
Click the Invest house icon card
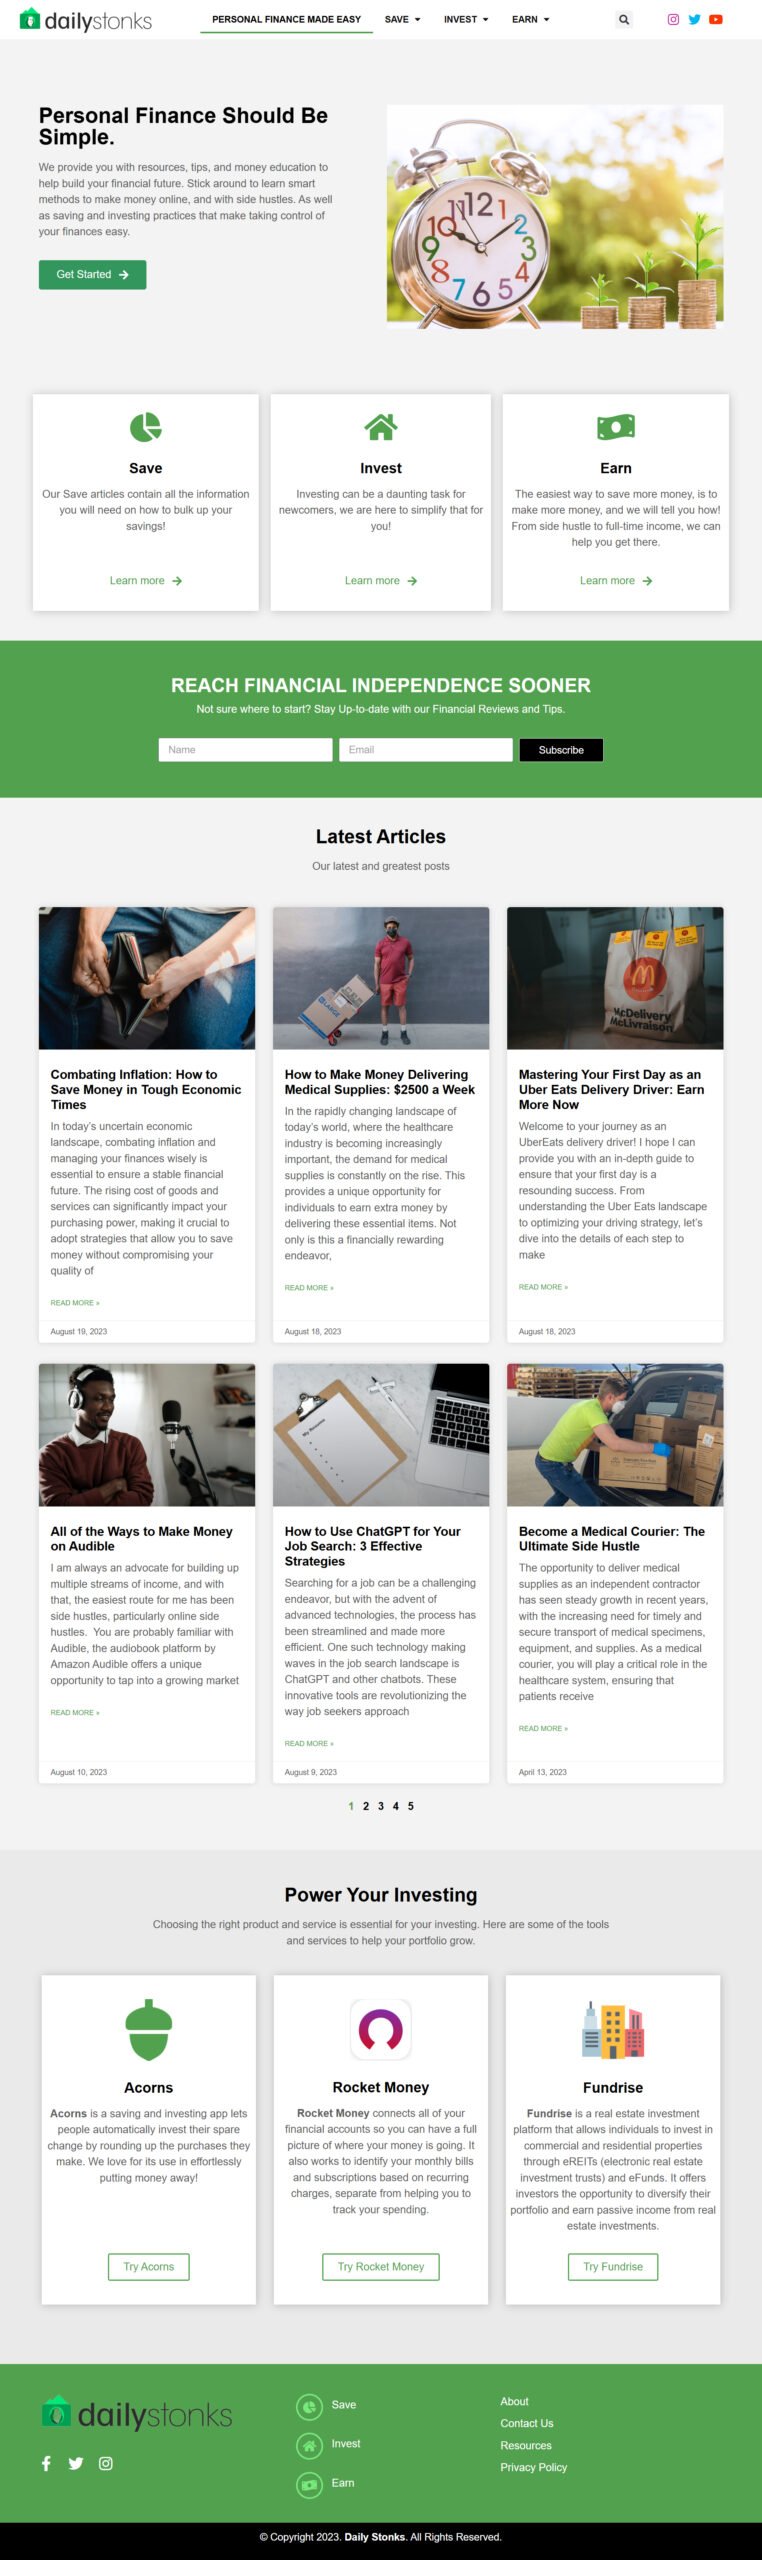[x=381, y=427]
